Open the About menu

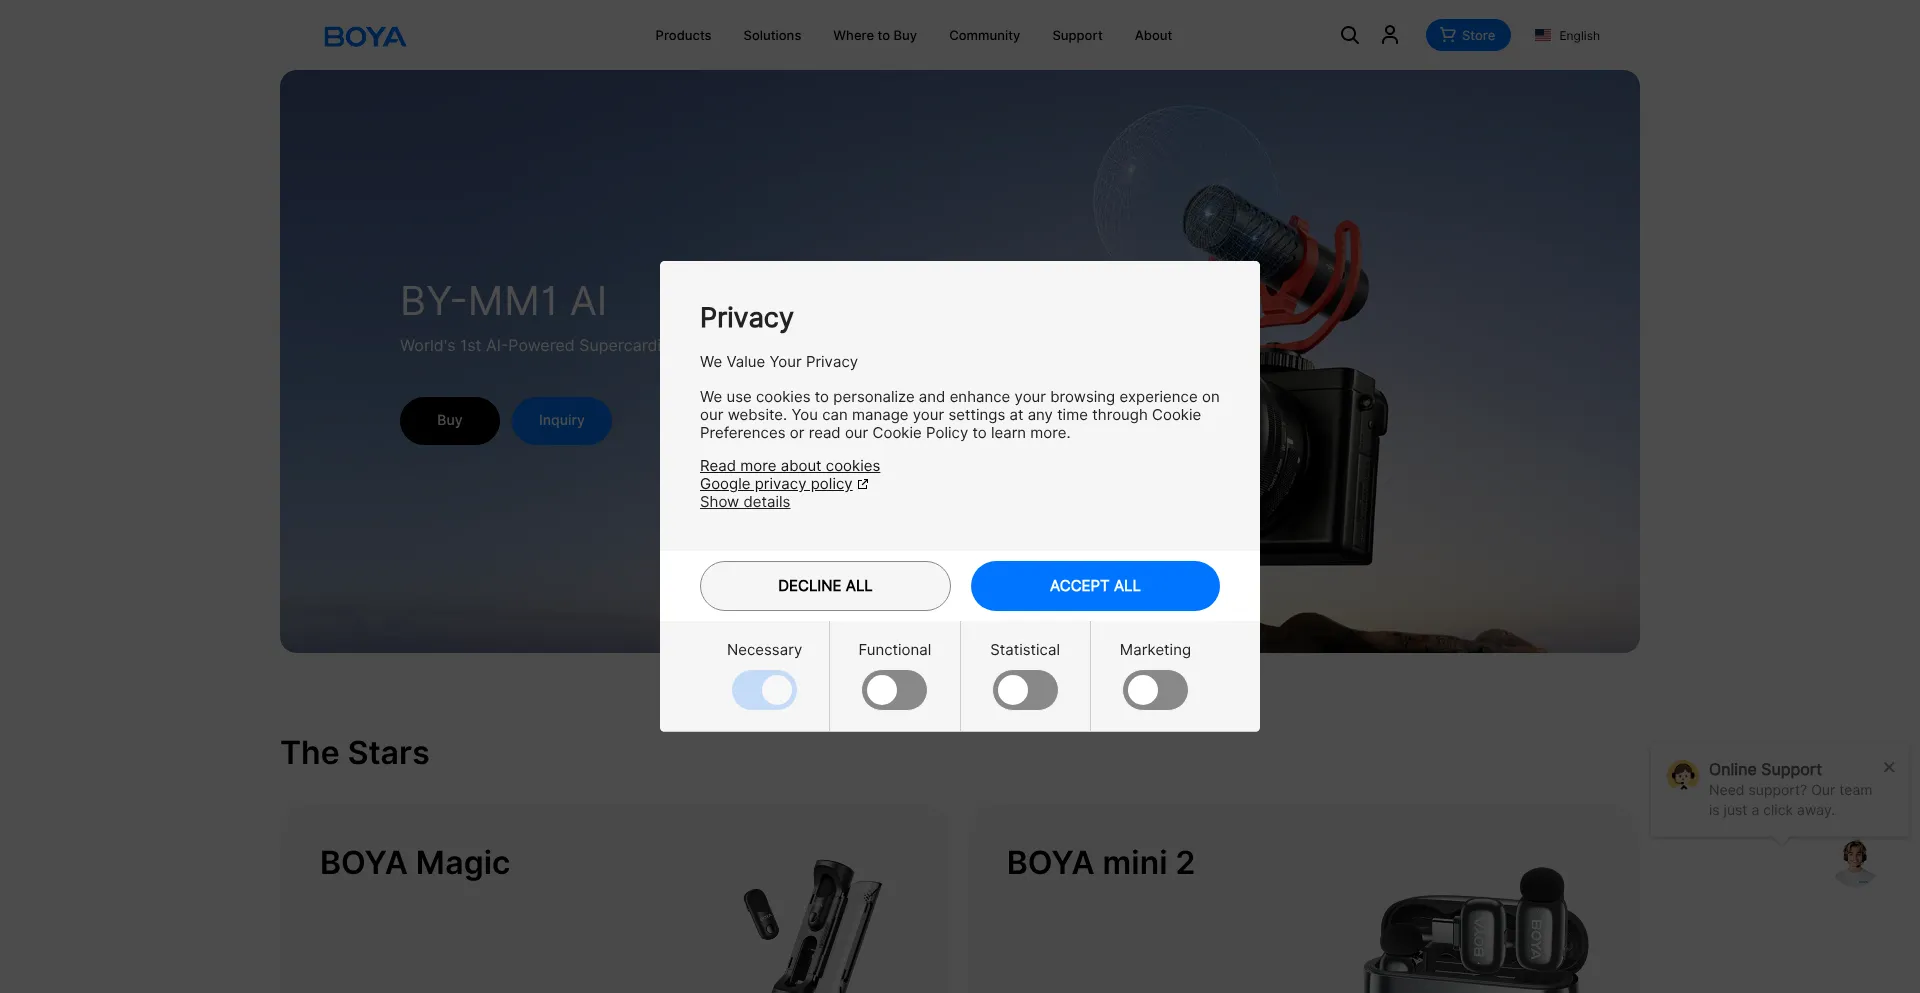pos(1153,35)
